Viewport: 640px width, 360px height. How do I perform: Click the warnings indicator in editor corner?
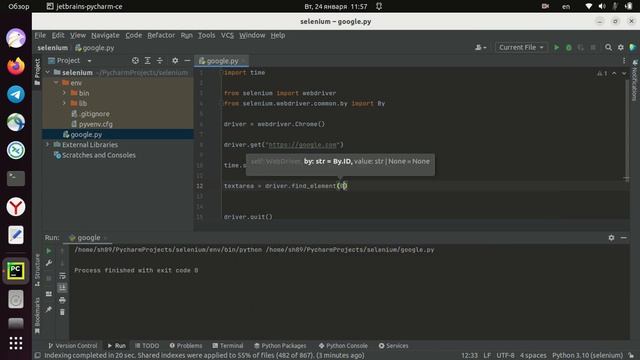[x=602, y=73]
